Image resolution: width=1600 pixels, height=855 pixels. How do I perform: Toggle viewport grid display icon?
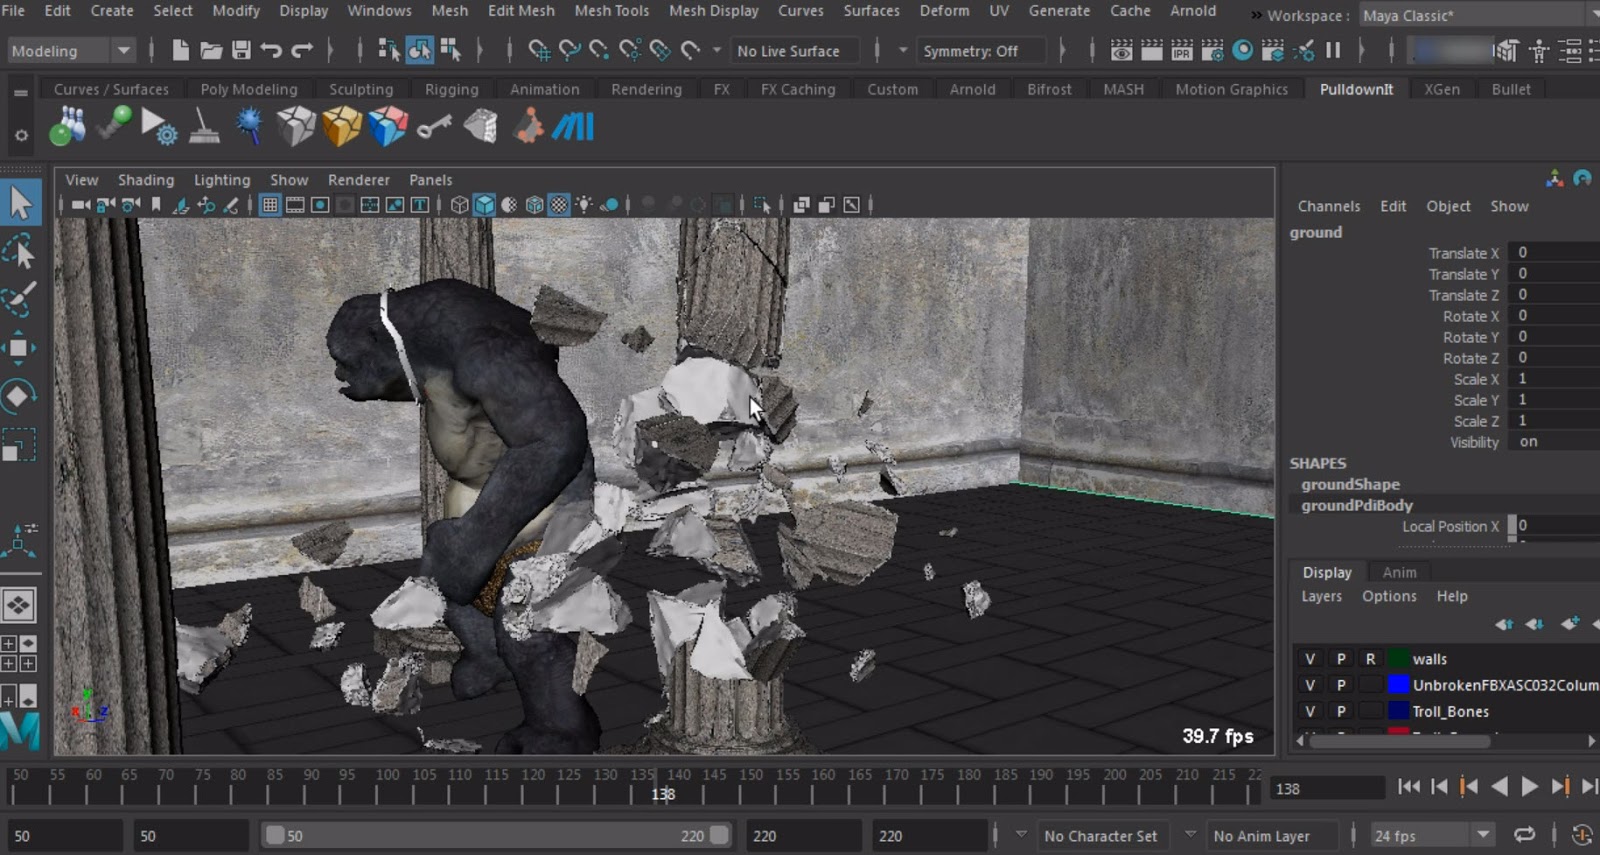[270, 205]
